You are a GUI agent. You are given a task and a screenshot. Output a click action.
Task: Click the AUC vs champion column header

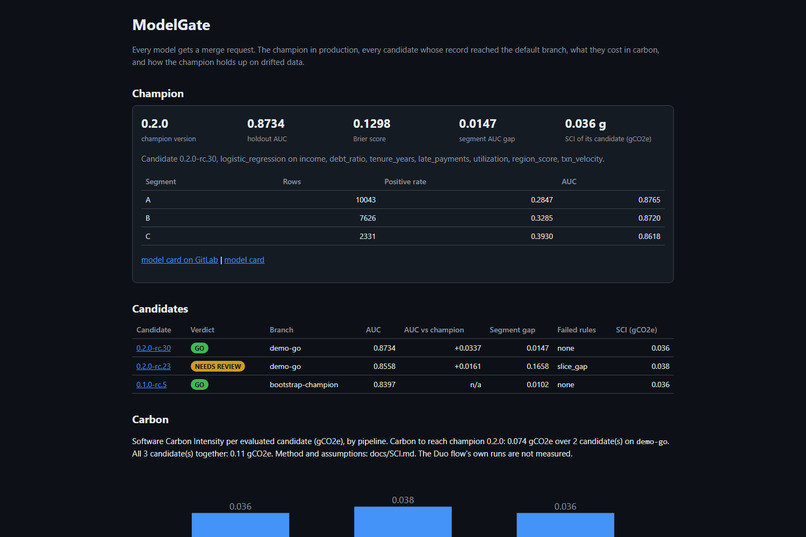pos(434,330)
